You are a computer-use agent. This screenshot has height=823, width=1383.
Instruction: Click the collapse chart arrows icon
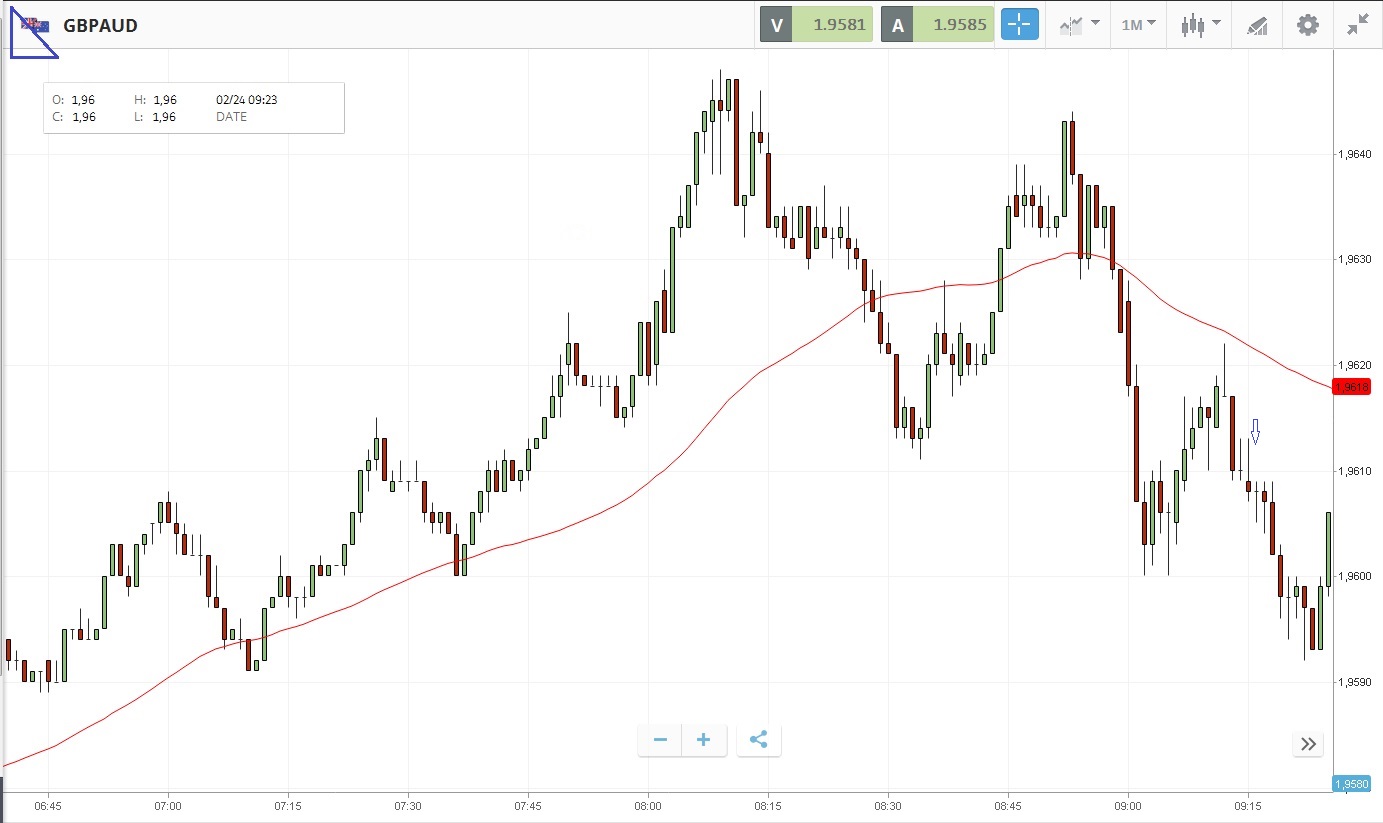1357,25
